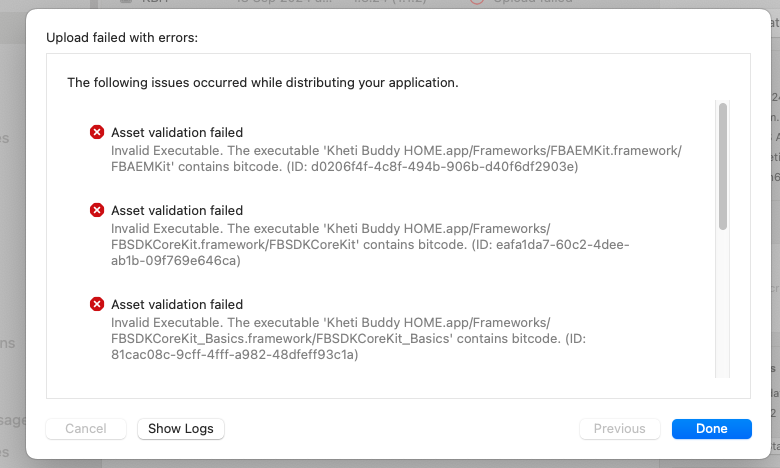Select the FBSDKCoreKit.framework error description text
The width and height of the screenshot is (780, 468).
click(370, 244)
